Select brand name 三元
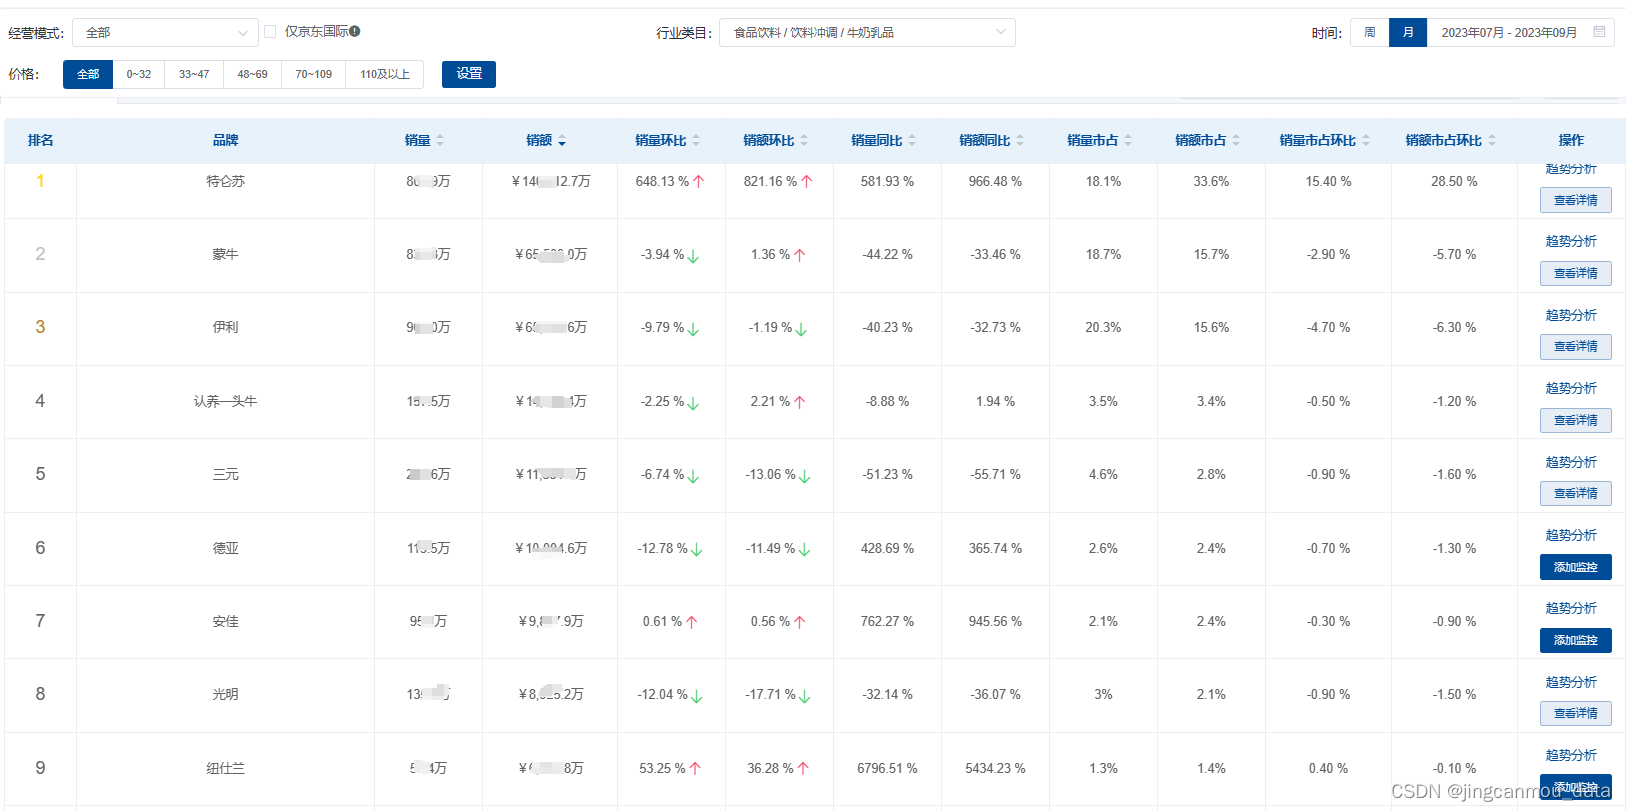1626x811 pixels. click(225, 474)
